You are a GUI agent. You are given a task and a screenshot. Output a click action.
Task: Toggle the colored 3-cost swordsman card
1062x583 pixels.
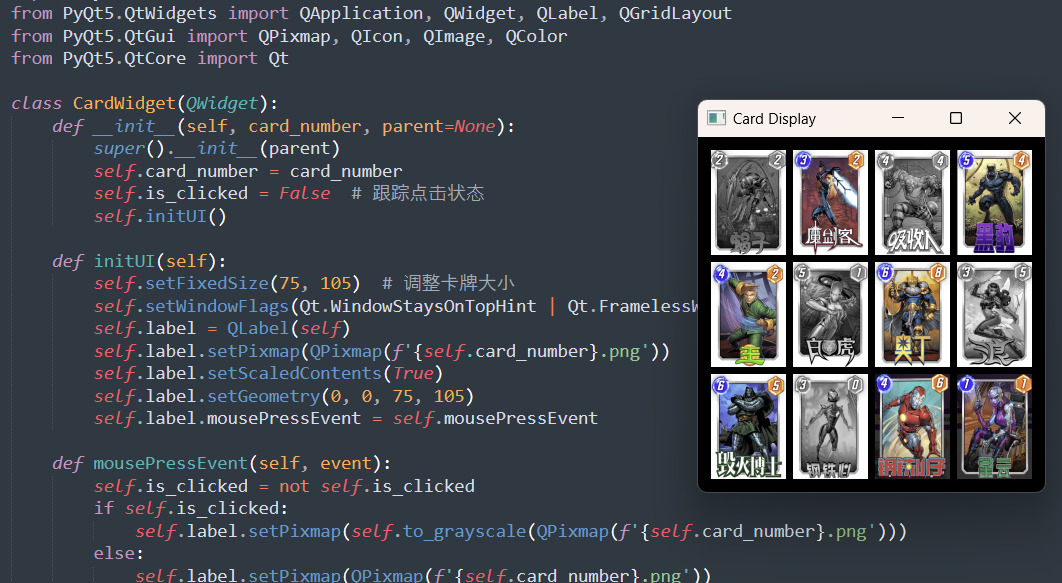[829, 203]
